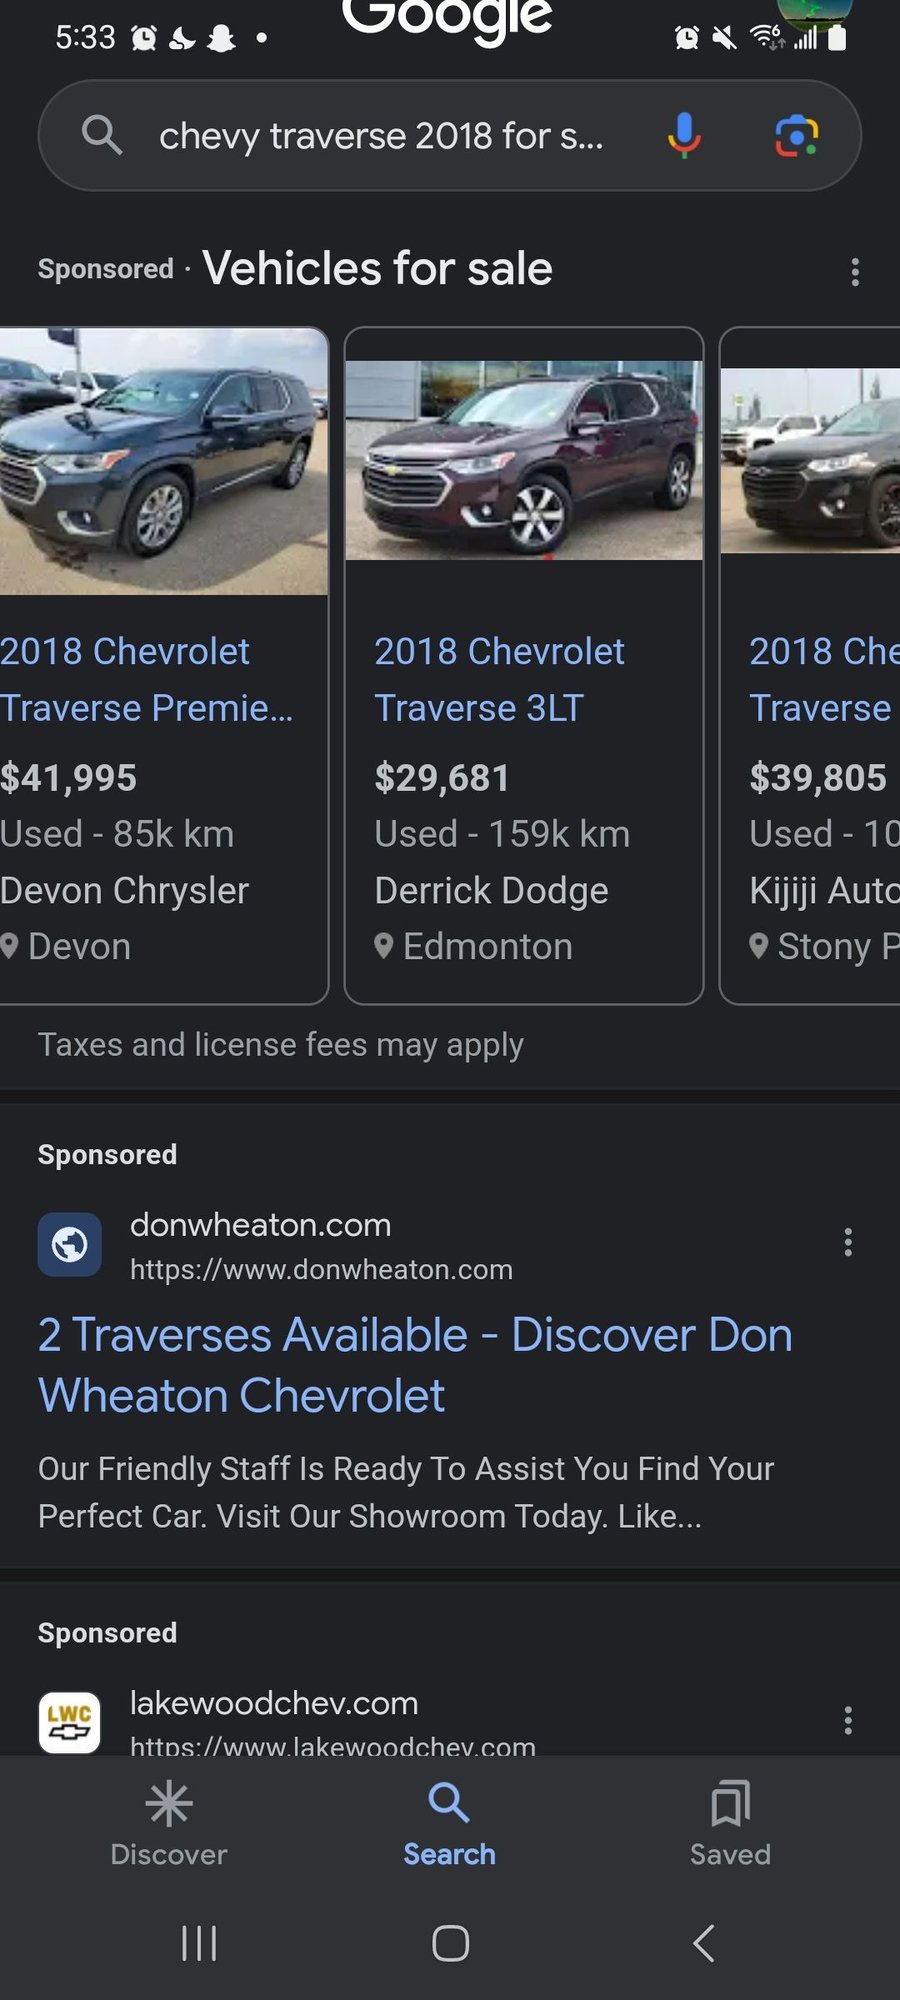Tap the donwheaton.com globe site icon

(x=70, y=1244)
